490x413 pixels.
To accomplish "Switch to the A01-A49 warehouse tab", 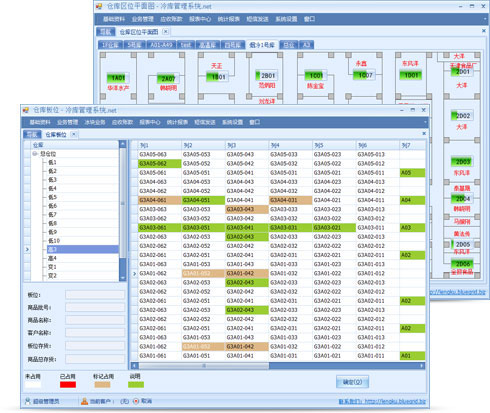I will [x=161, y=45].
